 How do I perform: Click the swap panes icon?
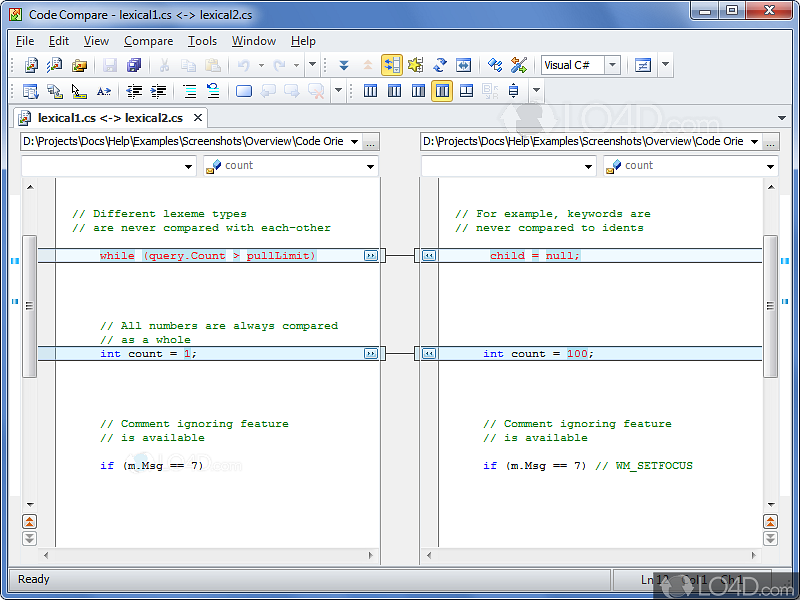463,65
